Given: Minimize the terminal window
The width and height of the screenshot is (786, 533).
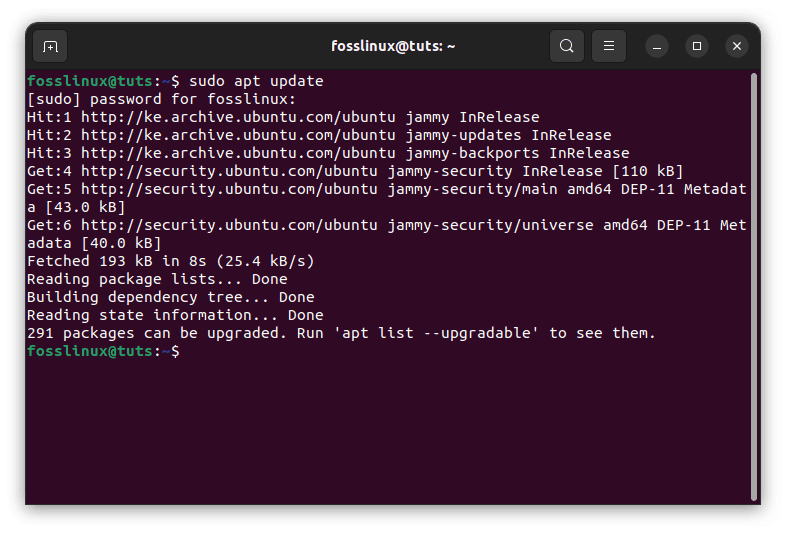Looking at the screenshot, I should pos(657,47).
